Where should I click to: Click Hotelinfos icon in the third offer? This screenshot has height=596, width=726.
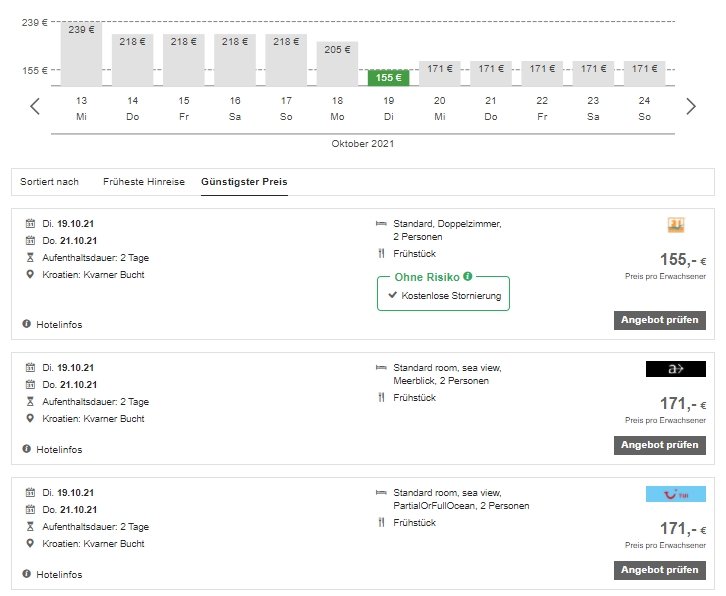click(x=27, y=575)
